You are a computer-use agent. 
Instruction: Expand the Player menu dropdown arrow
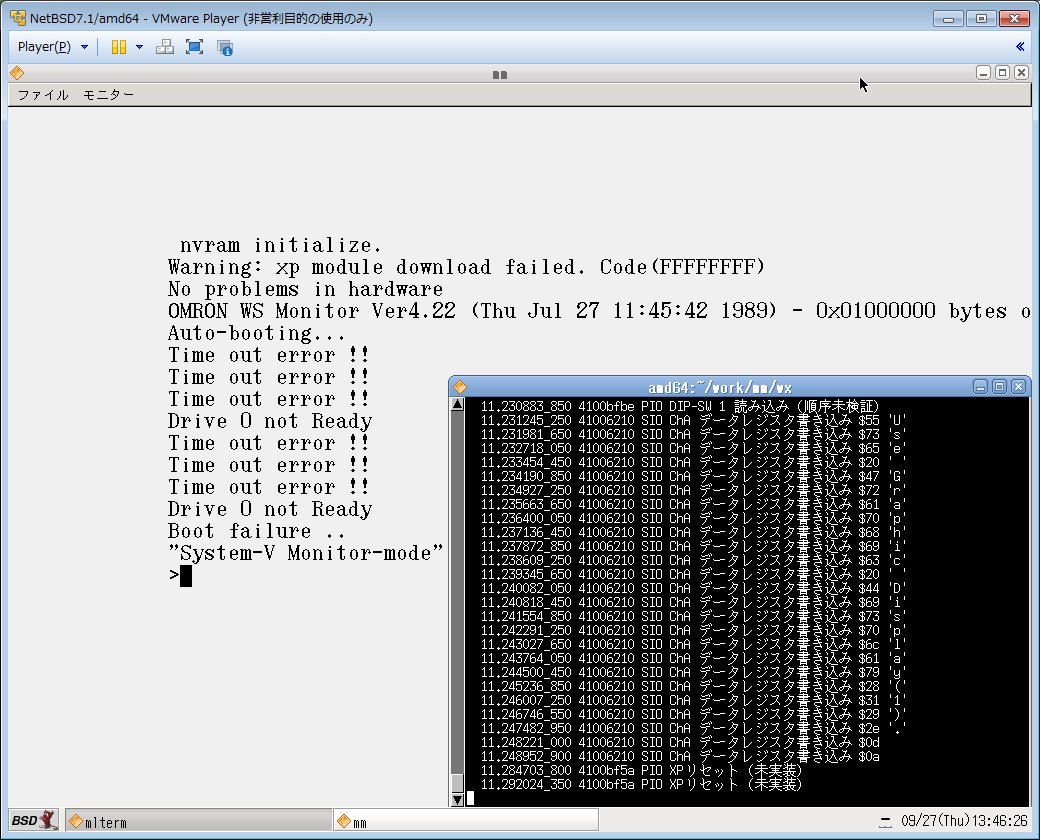click(x=84, y=47)
